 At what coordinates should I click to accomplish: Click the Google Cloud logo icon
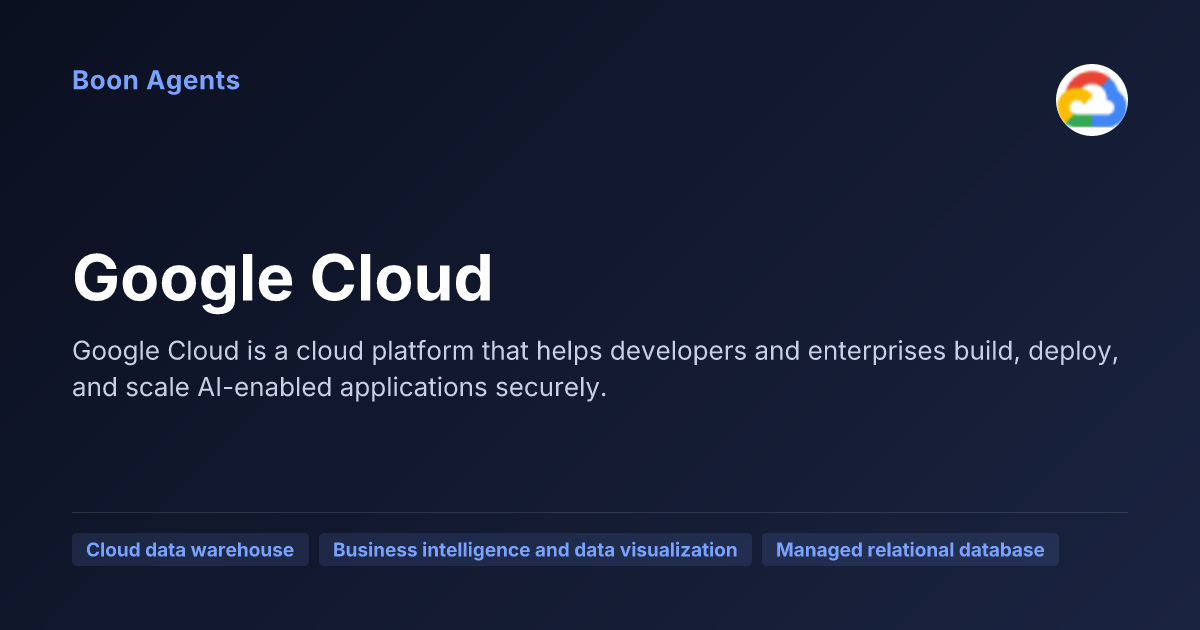pyautogui.click(x=1092, y=100)
